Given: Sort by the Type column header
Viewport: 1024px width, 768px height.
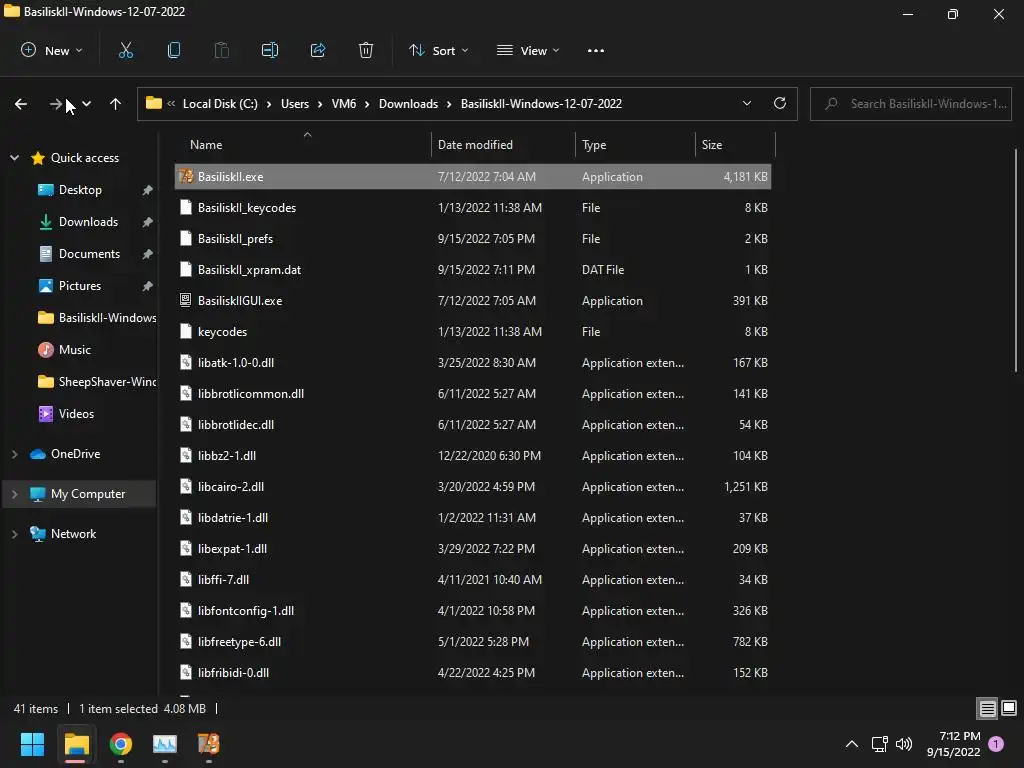Looking at the screenshot, I should (635, 144).
